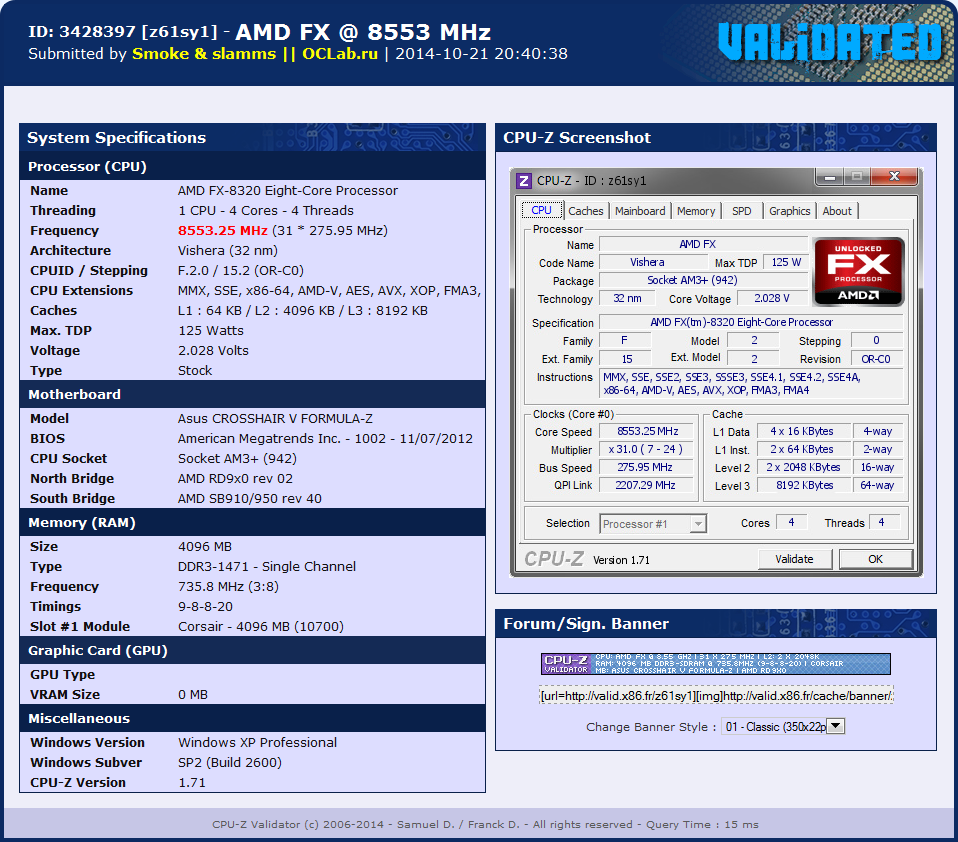Open the Caches tab
Viewport: 958px width, 842px height.
click(585, 211)
